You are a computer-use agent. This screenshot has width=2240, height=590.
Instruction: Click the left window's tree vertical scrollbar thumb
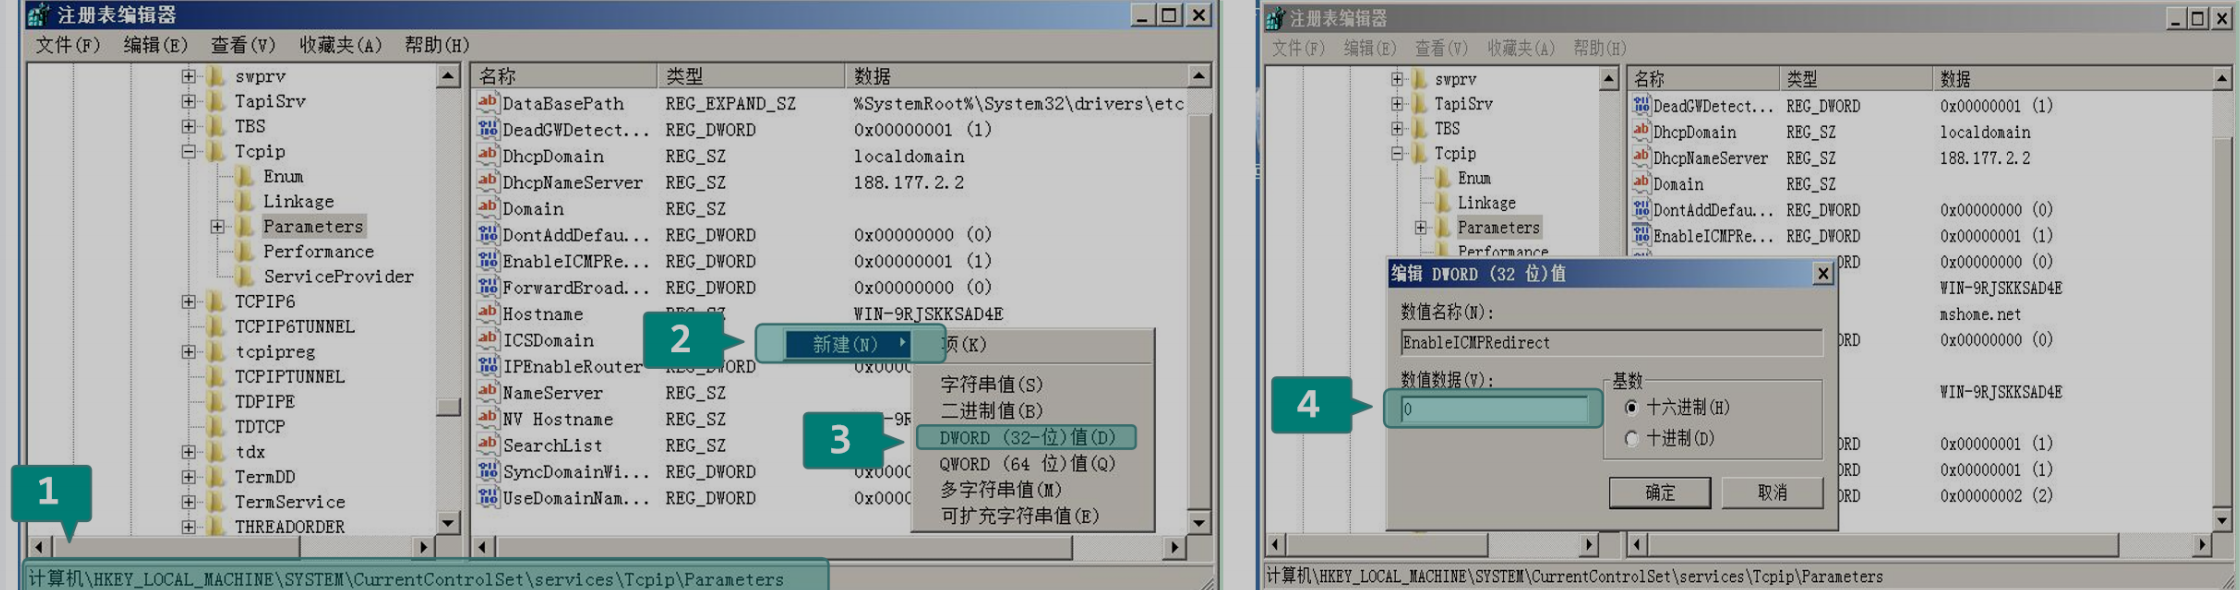tap(448, 406)
